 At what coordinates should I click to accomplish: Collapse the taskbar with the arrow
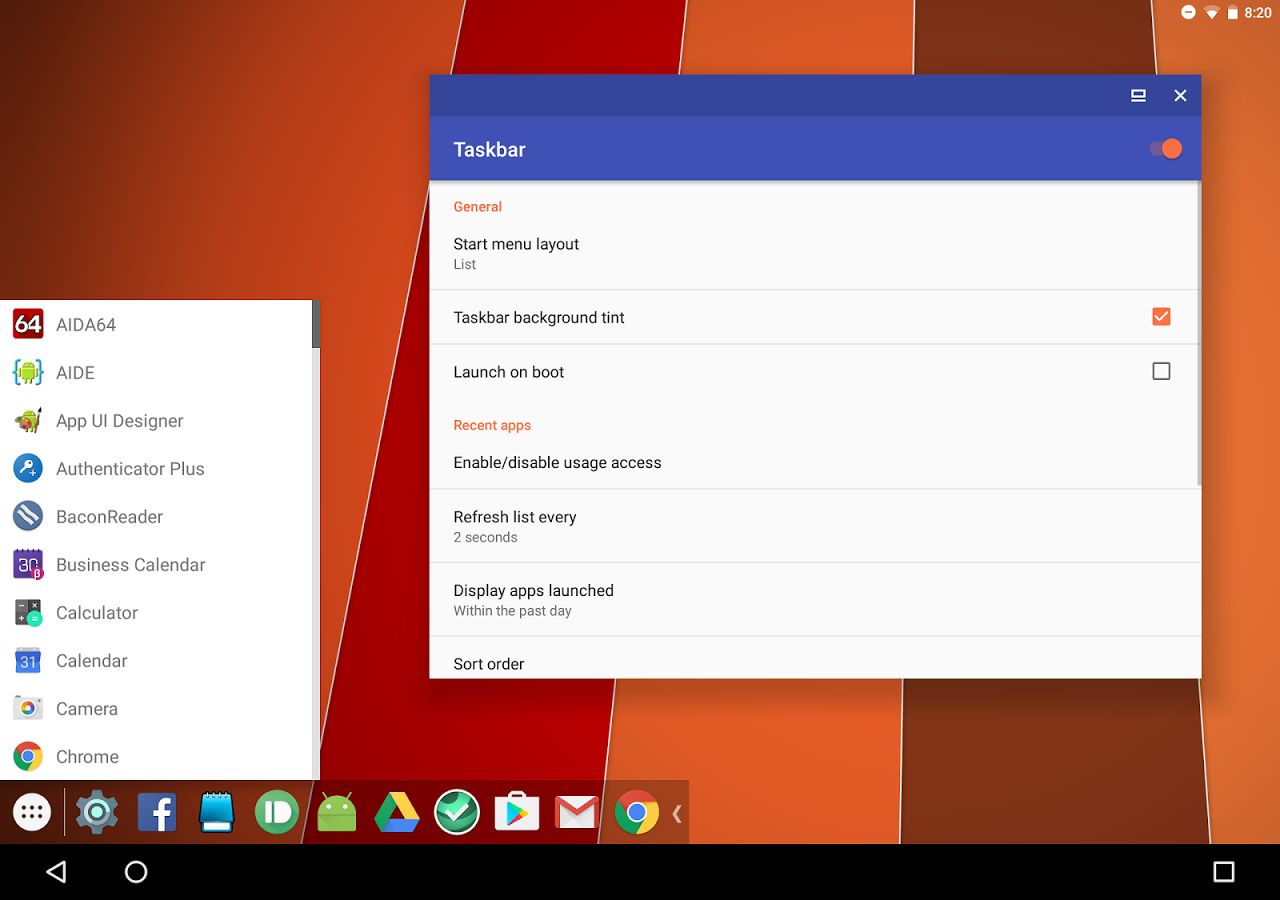click(x=677, y=813)
